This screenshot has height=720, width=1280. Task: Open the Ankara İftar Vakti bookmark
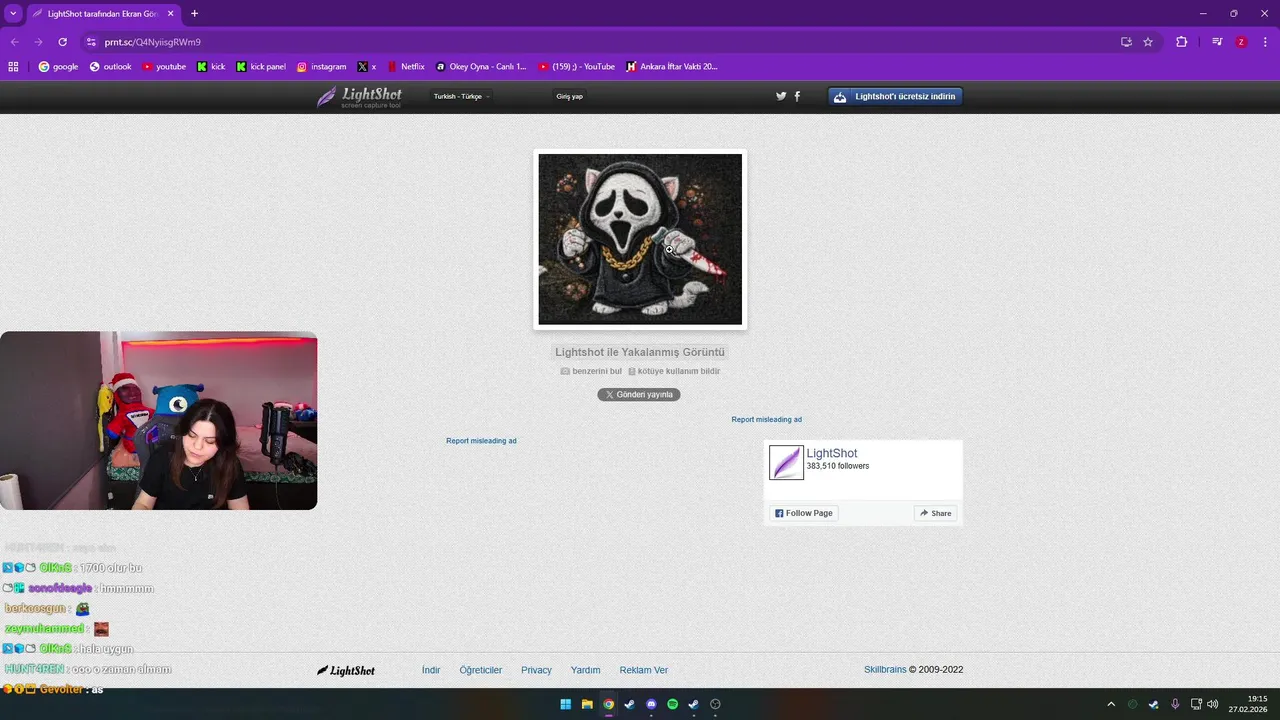click(x=672, y=67)
